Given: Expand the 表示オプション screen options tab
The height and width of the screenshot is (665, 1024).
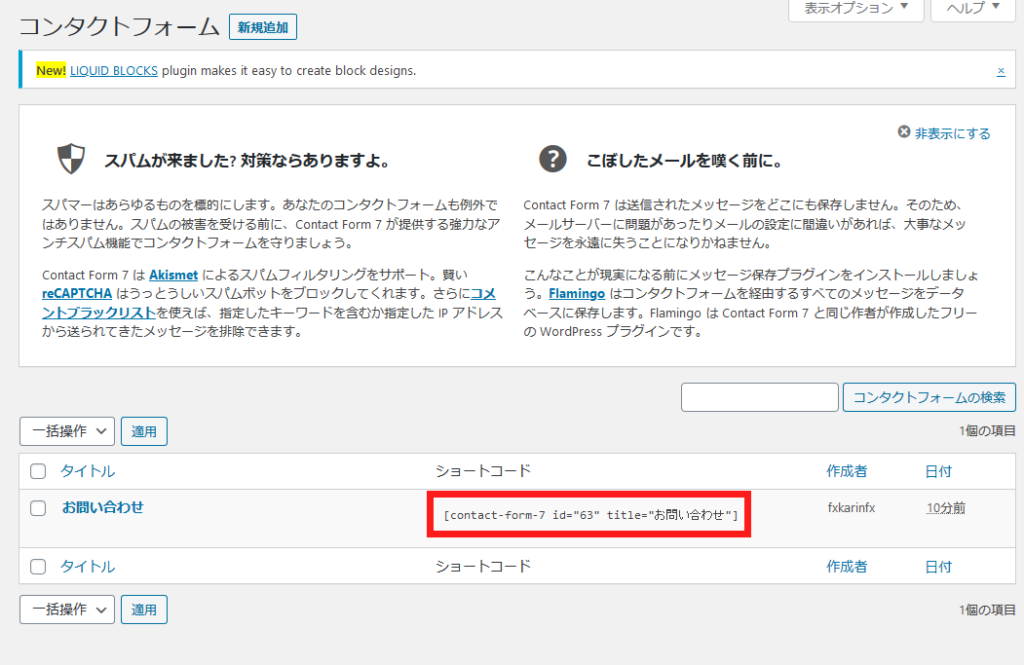Looking at the screenshot, I should coord(856,9).
